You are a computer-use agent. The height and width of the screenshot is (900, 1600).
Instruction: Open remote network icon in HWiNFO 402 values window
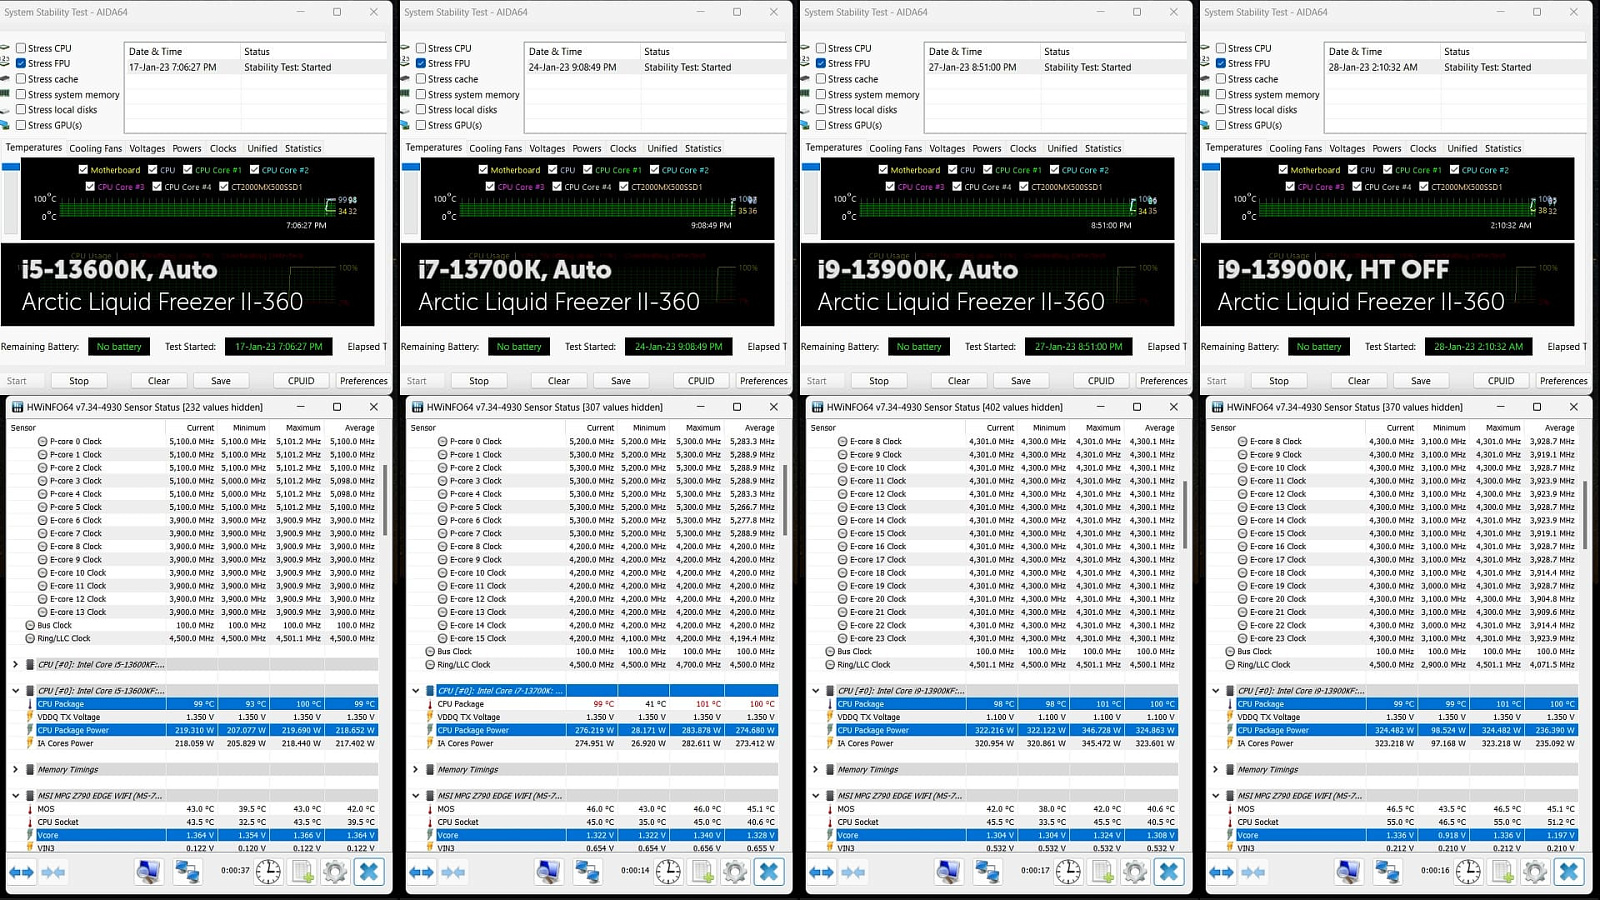tap(987, 872)
